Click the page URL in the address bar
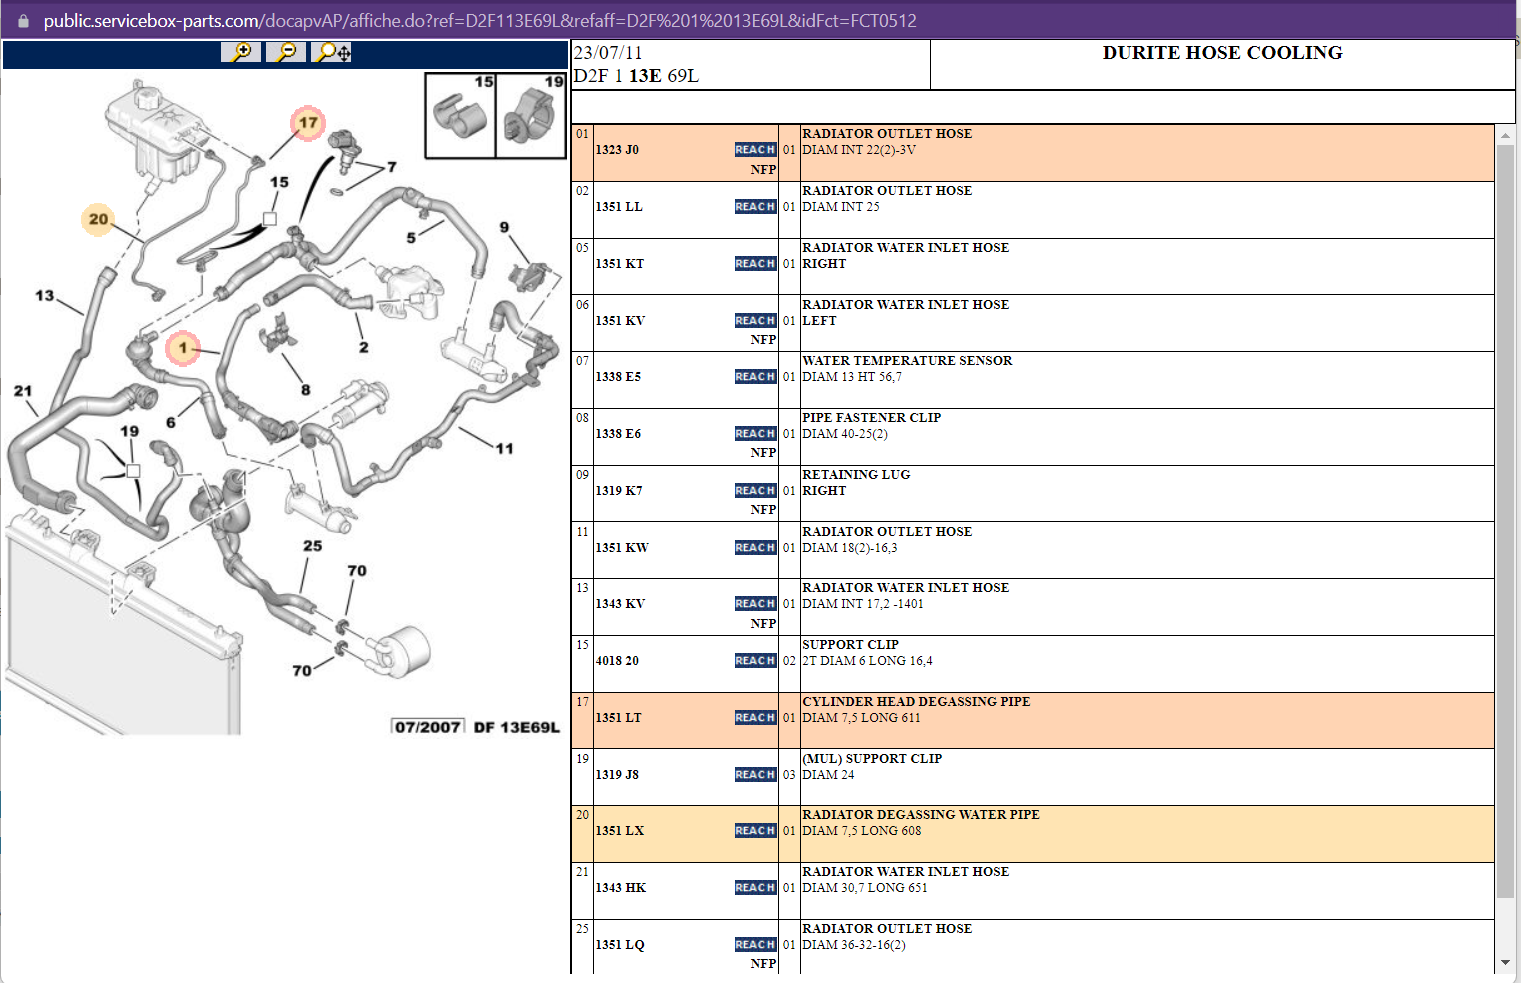The width and height of the screenshot is (1521, 983). pos(480,21)
